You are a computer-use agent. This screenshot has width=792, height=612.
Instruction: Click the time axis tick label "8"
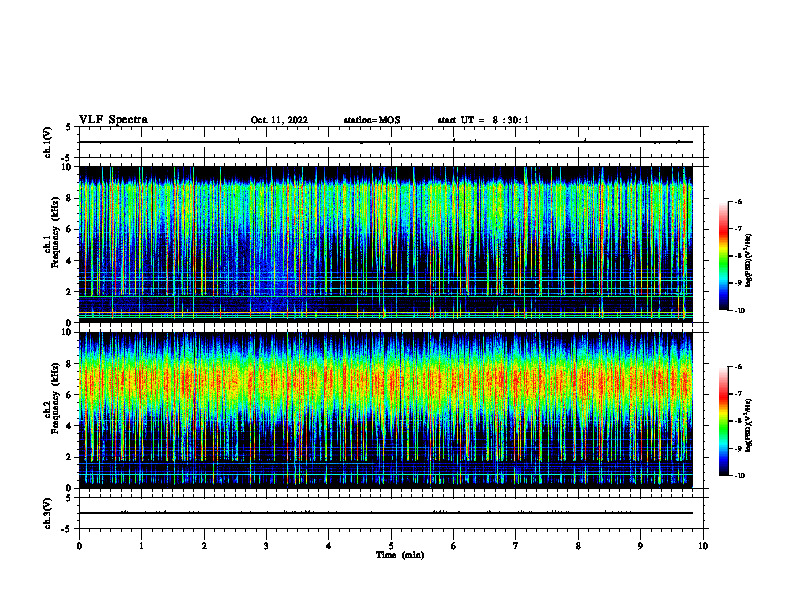click(x=578, y=546)
